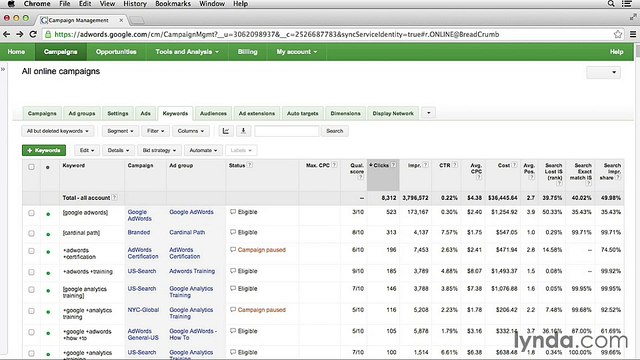Check the select-all header checkbox
The width and height of the screenshot is (640, 360).
coord(31,167)
